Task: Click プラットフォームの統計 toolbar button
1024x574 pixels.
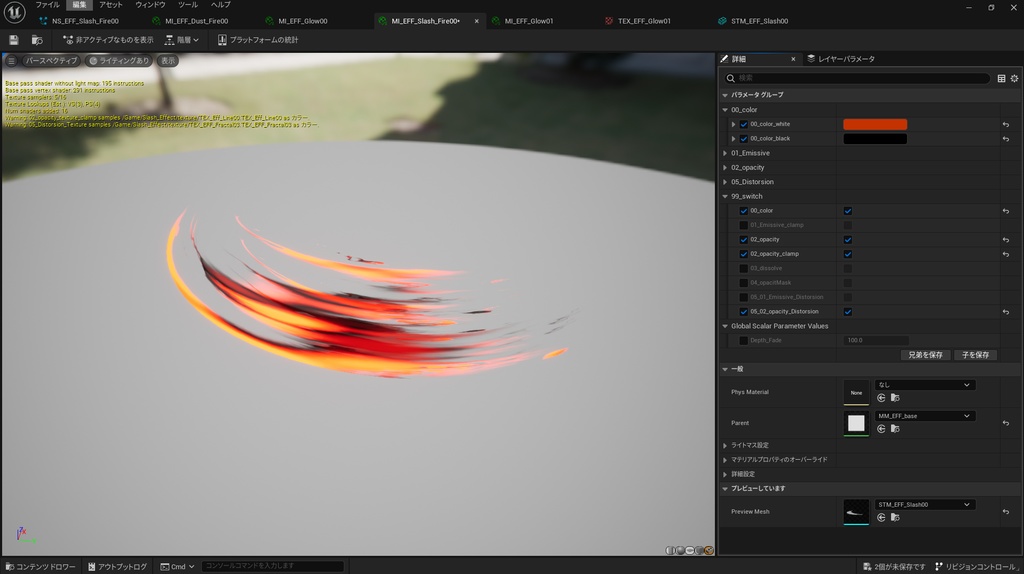Action: coord(258,40)
